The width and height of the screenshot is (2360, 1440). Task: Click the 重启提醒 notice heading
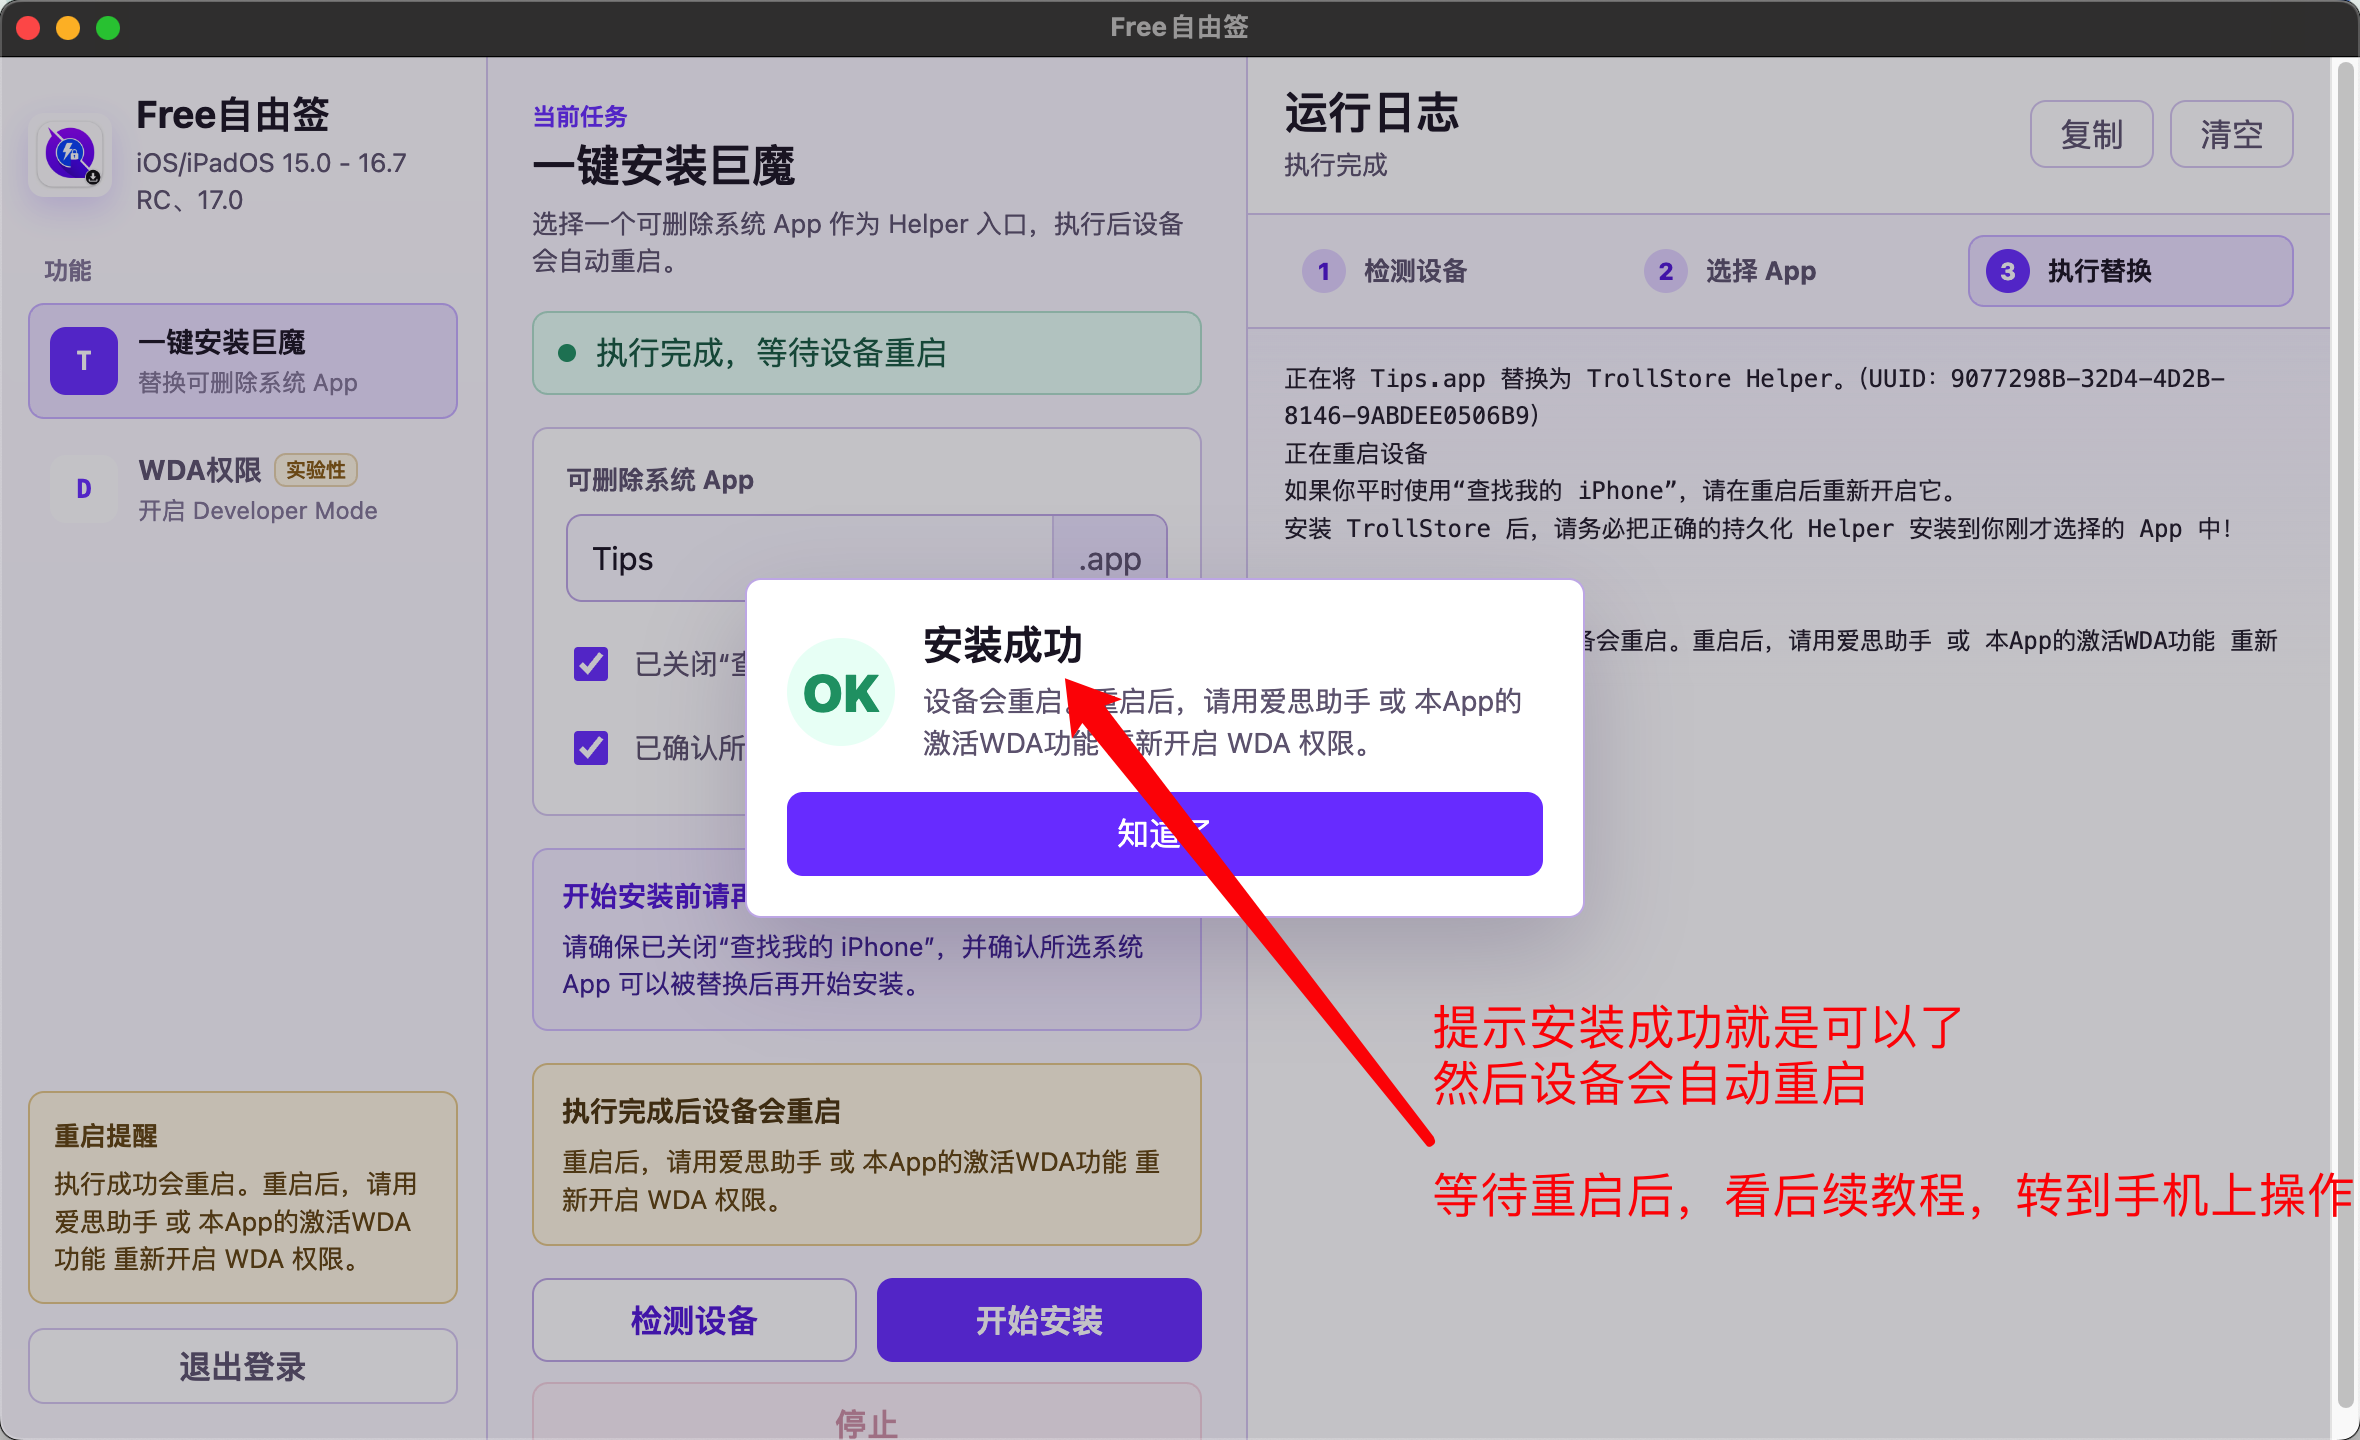[106, 1136]
